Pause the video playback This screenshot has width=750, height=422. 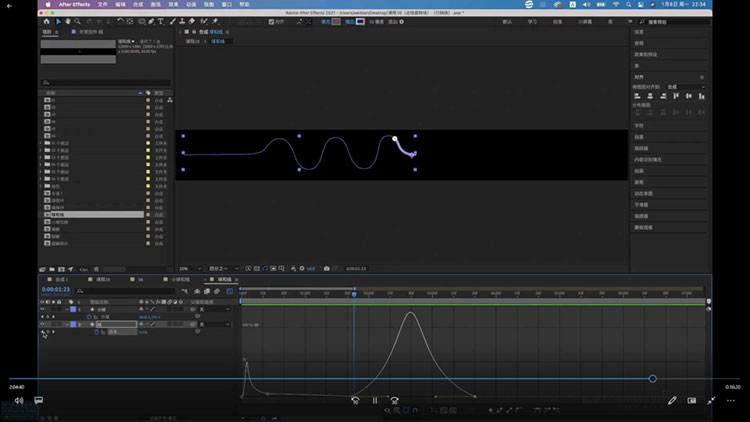(x=375, y=401)
